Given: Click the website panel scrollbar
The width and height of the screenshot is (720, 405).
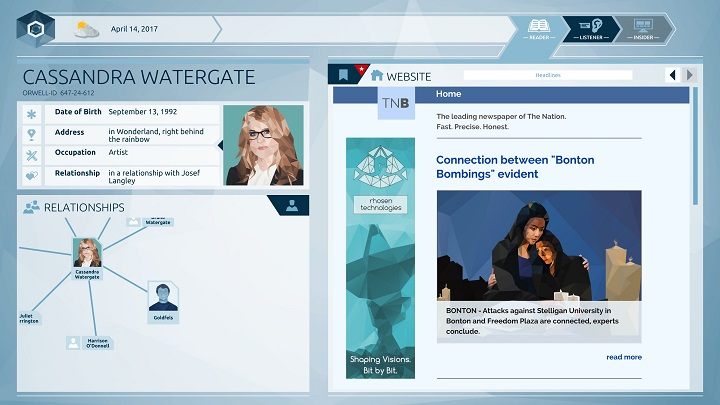Looking at the screenshot, I should pos(695,150).
